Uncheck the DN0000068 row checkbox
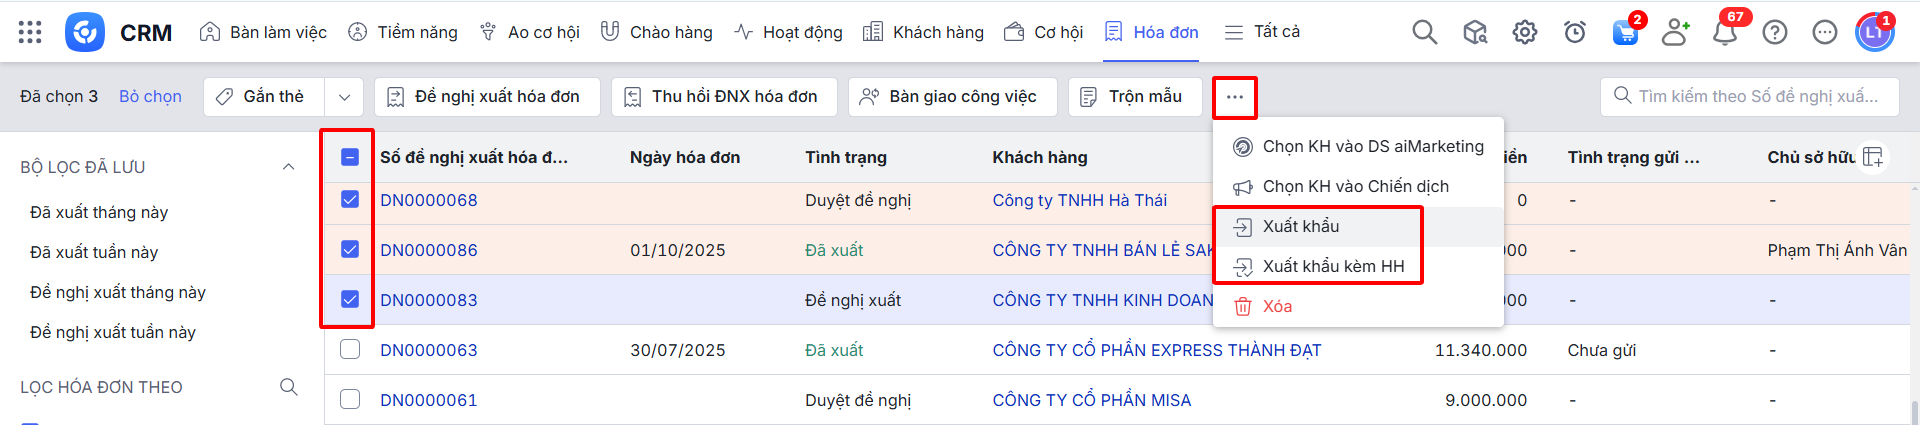The width and height of the screenshot is (1920, 425). pos(350,199)
